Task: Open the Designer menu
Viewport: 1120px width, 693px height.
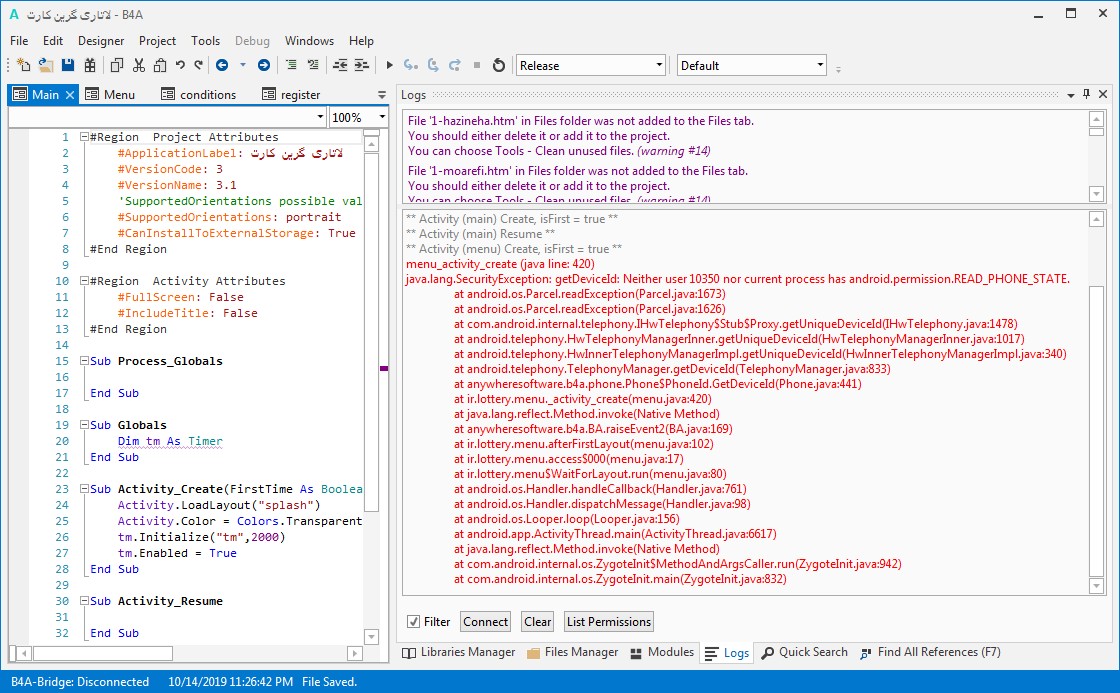Action: coord(101,41)
